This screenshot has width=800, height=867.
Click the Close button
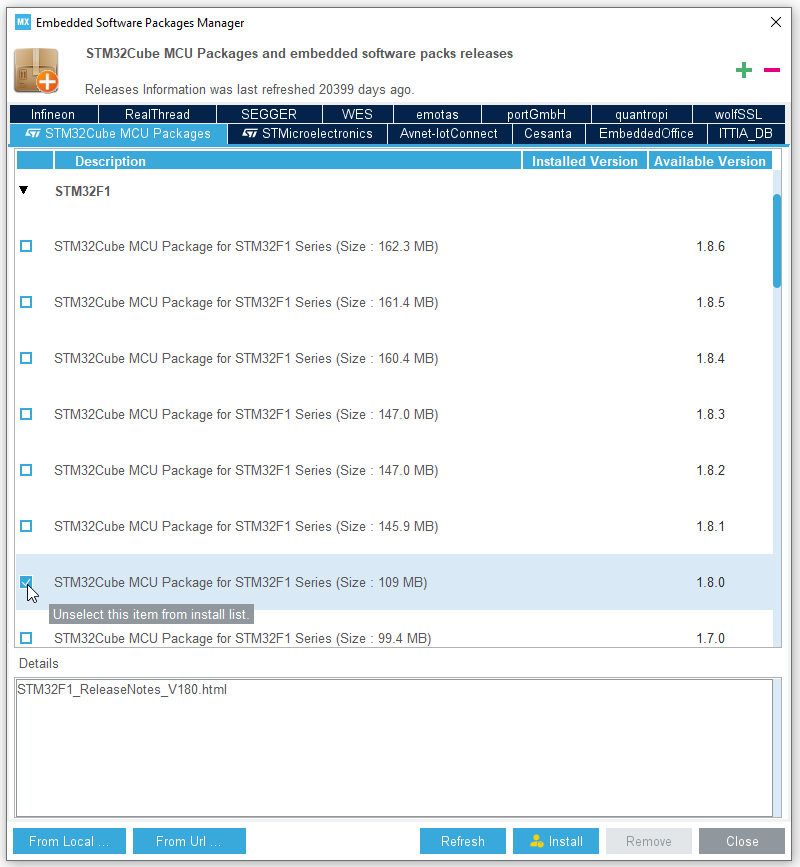point(741,841)
